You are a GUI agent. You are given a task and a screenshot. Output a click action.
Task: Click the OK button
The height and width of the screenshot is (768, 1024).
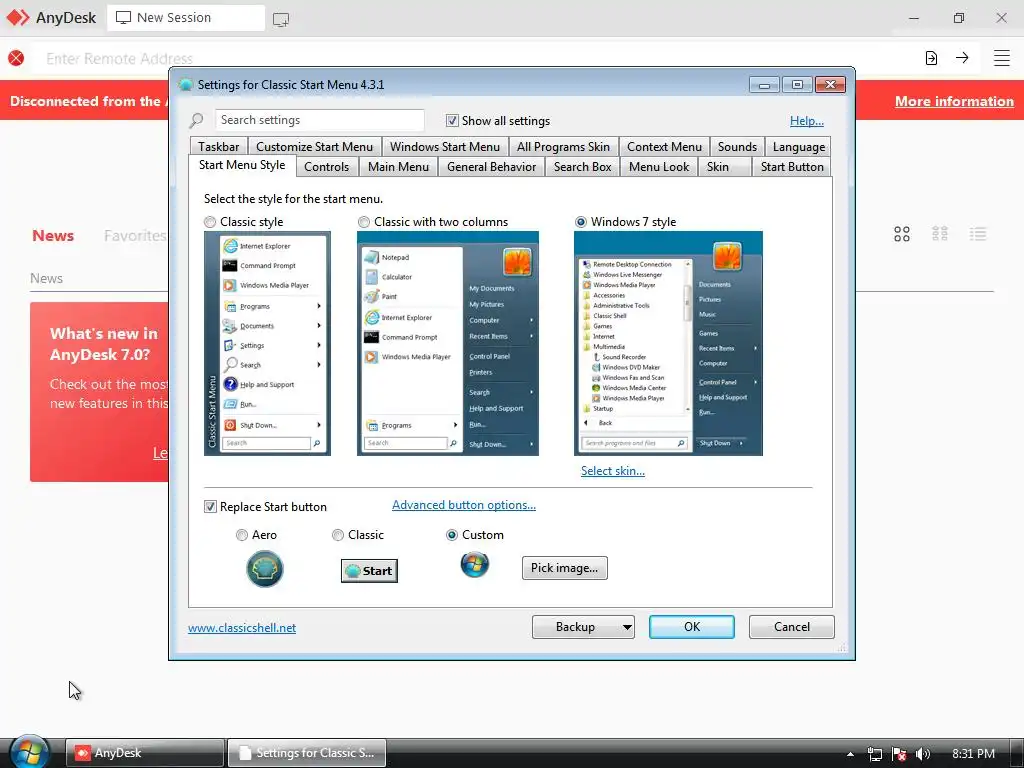[x=692, y=627]
